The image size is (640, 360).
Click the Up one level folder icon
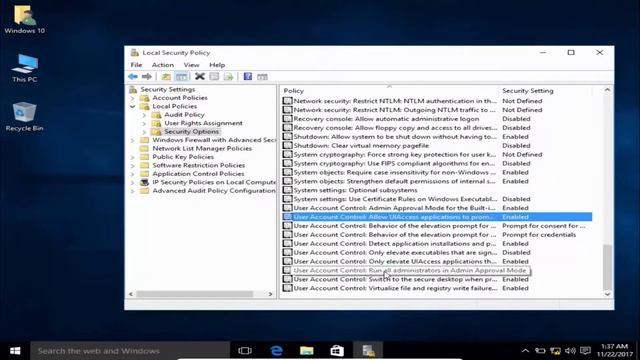[x=166, y=77]
